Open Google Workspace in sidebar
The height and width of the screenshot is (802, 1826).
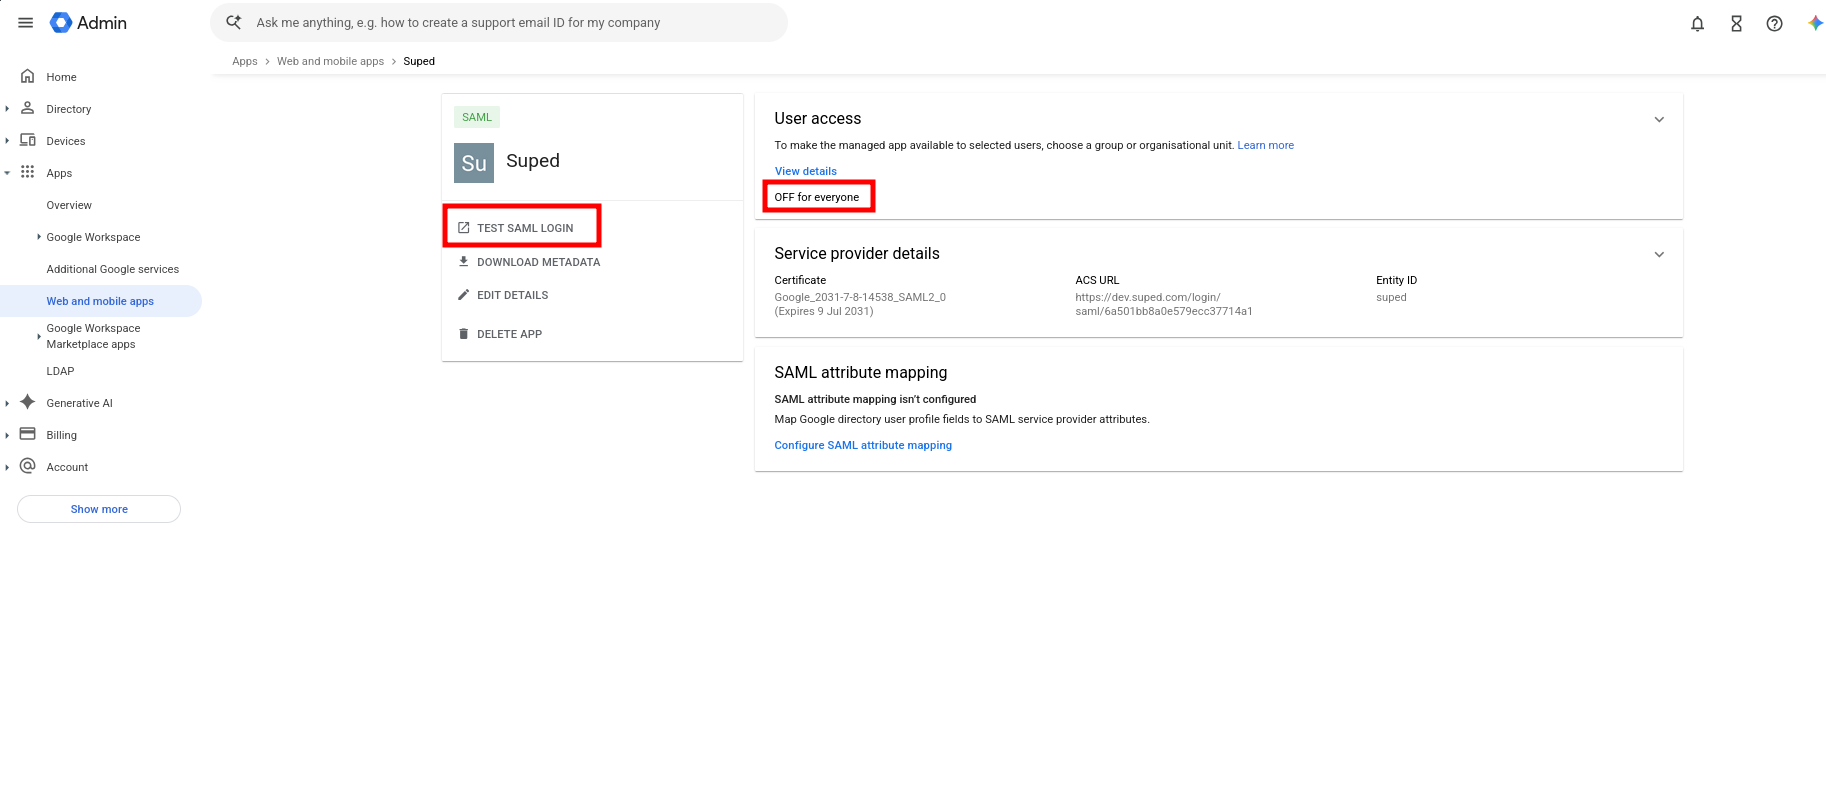click(x=93, y=237)
